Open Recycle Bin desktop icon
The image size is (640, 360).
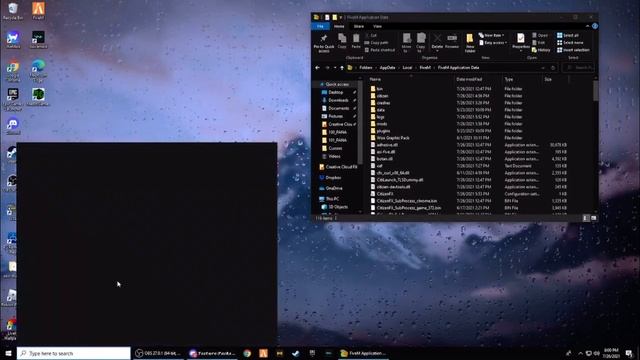(x=13, y=11)
